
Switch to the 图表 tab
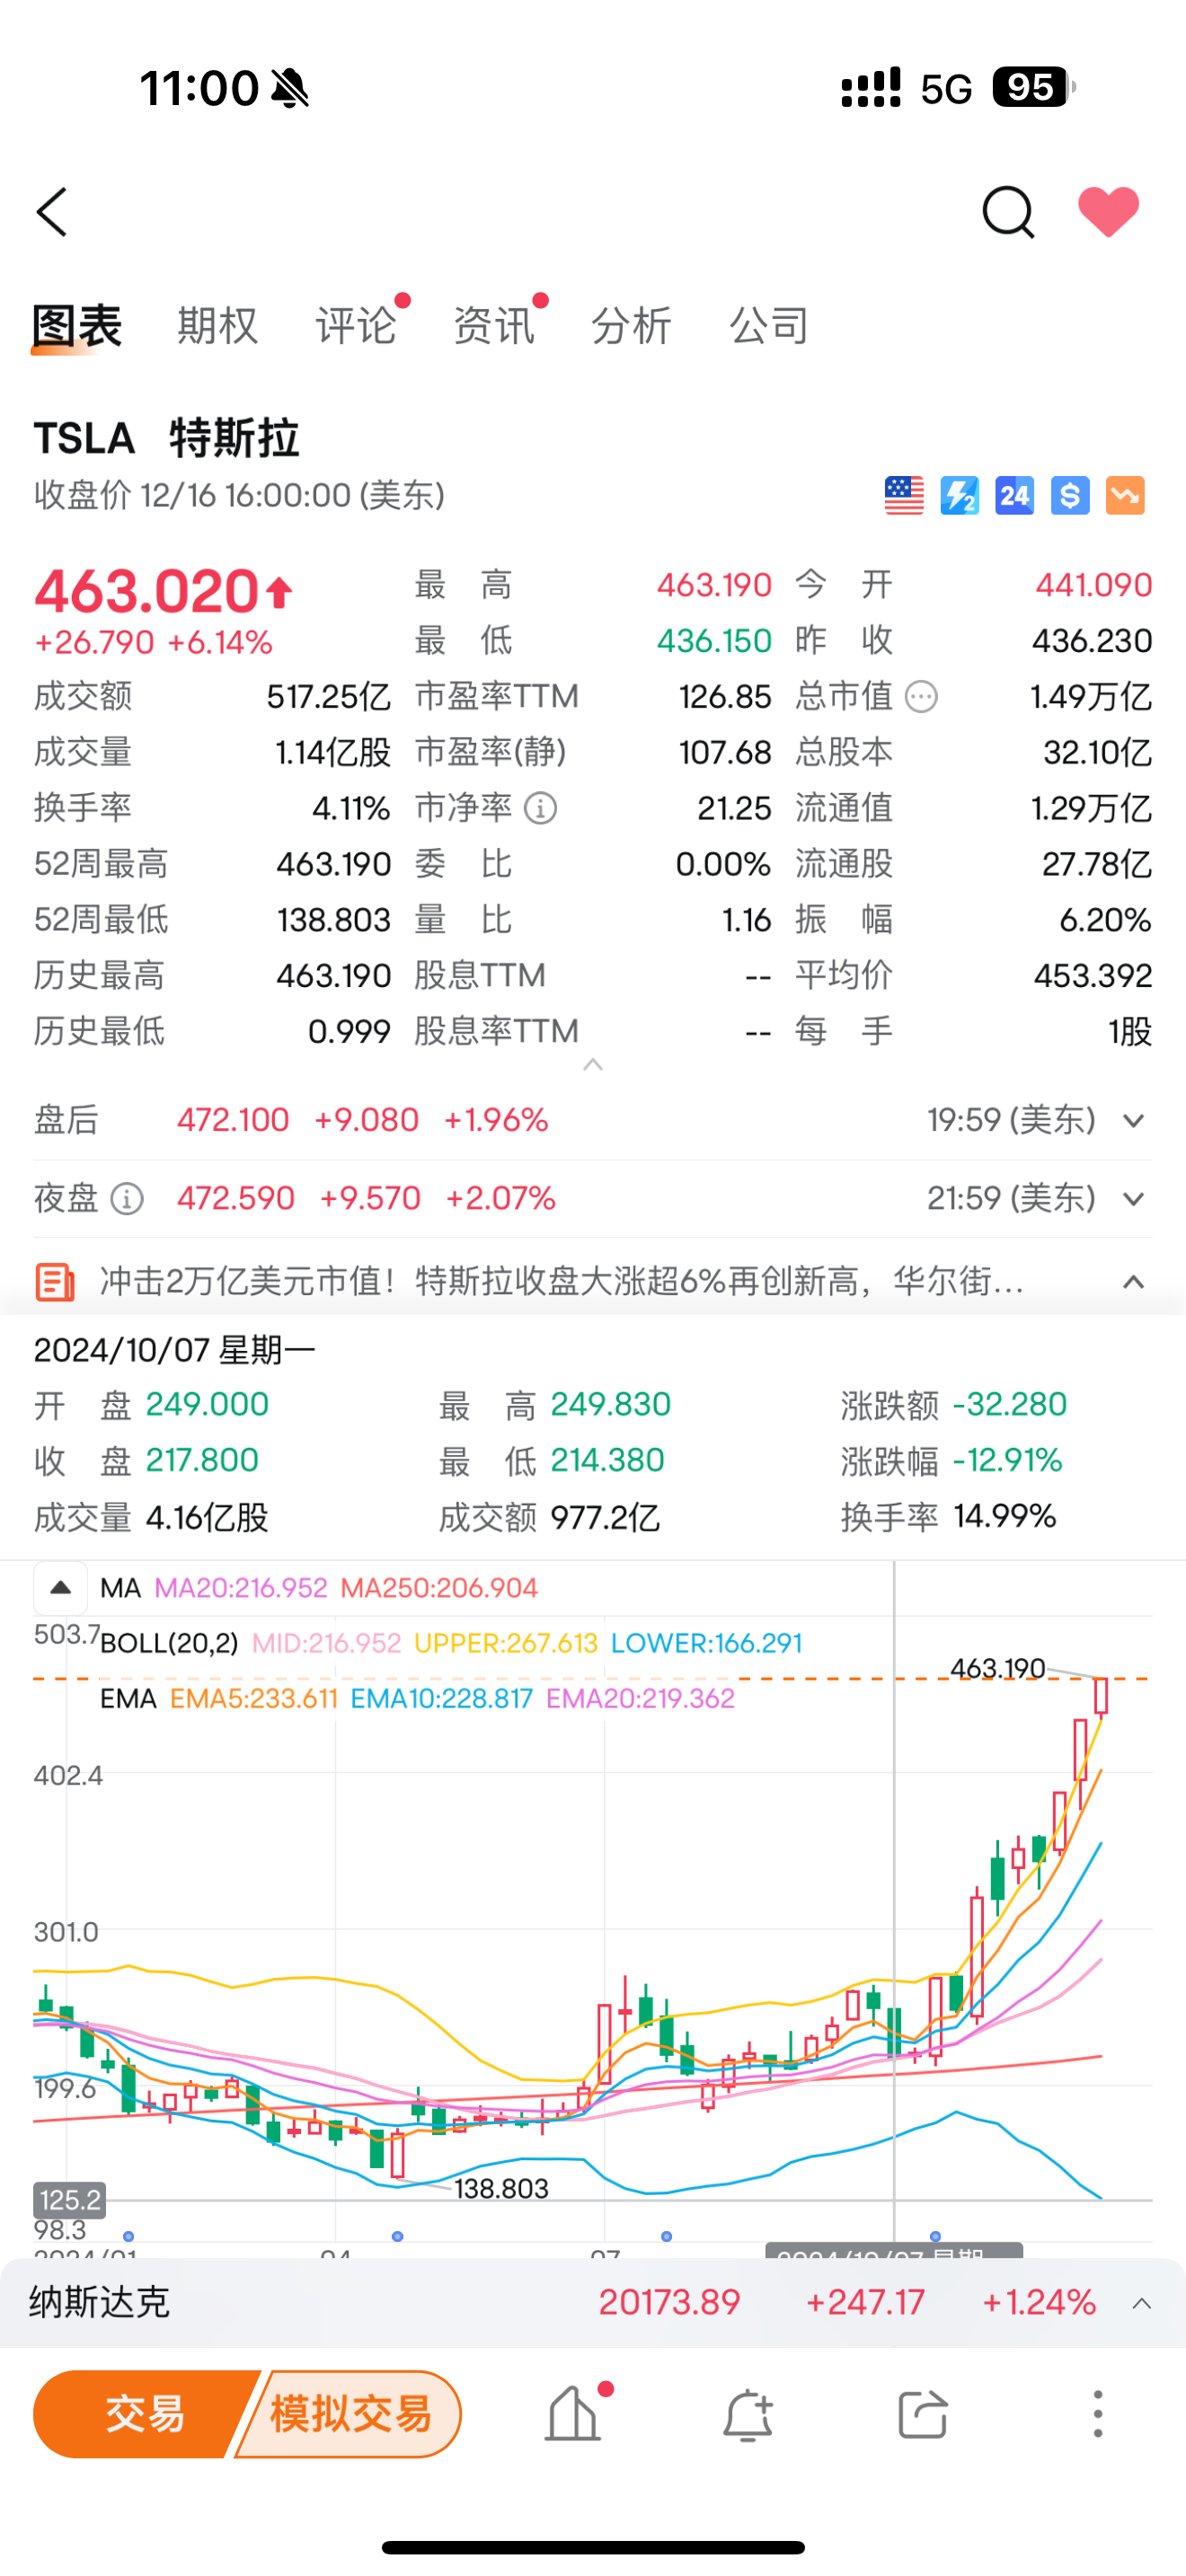(x=77, y=326)
